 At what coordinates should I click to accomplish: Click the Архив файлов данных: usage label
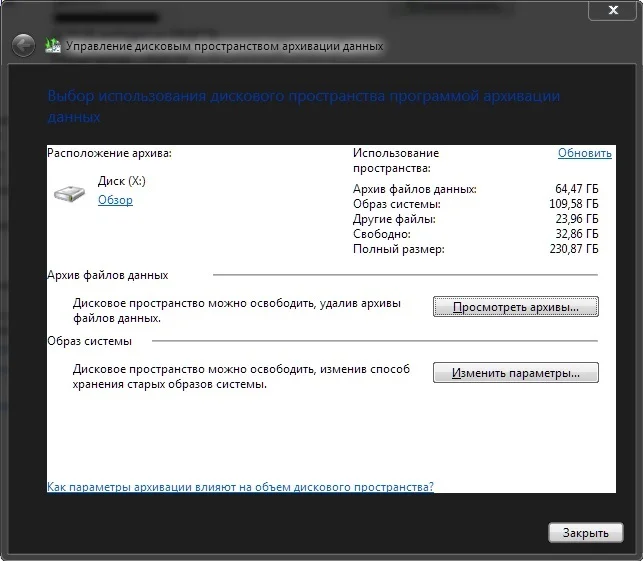(x=415, y=189)
